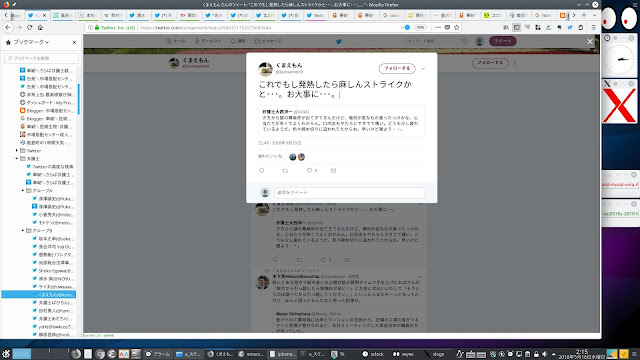
Task: Click the フォローする button in tweet dialog
Action: (x=397, y=69)
